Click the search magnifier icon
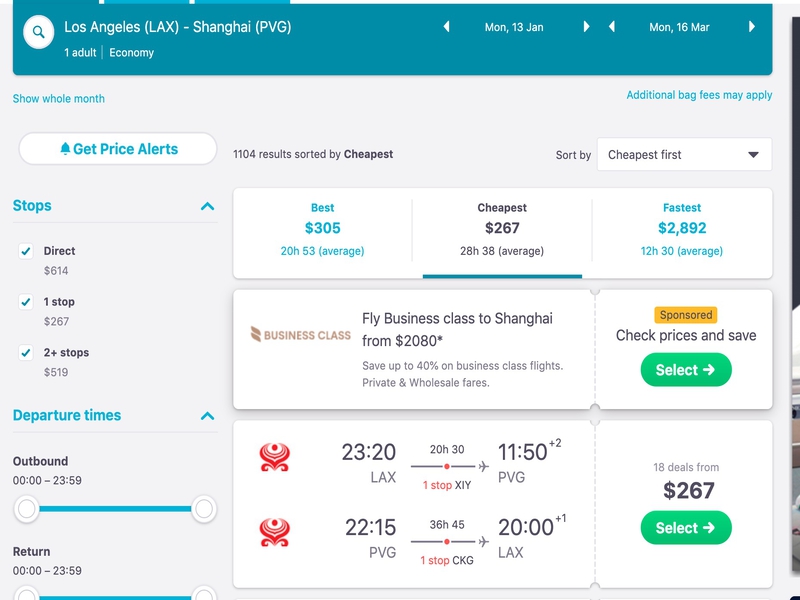800x600 pixels. [39, 32]
